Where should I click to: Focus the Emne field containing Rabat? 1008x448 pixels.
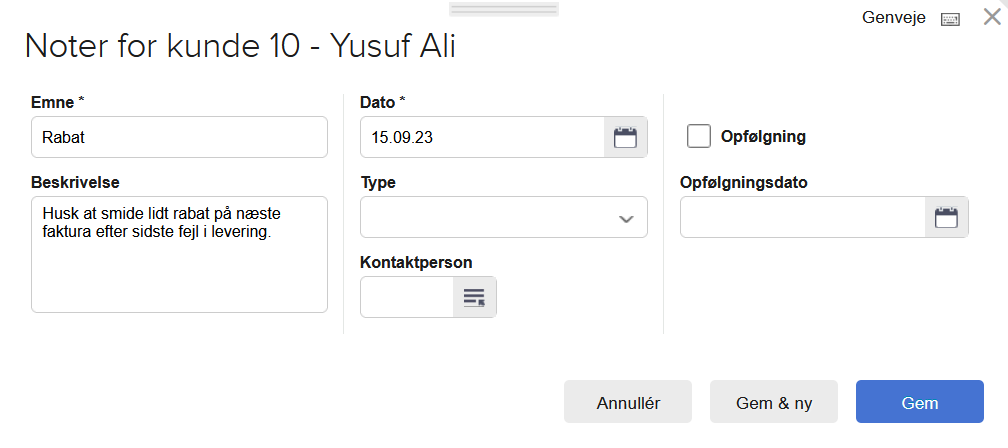(x=179, y=137)
